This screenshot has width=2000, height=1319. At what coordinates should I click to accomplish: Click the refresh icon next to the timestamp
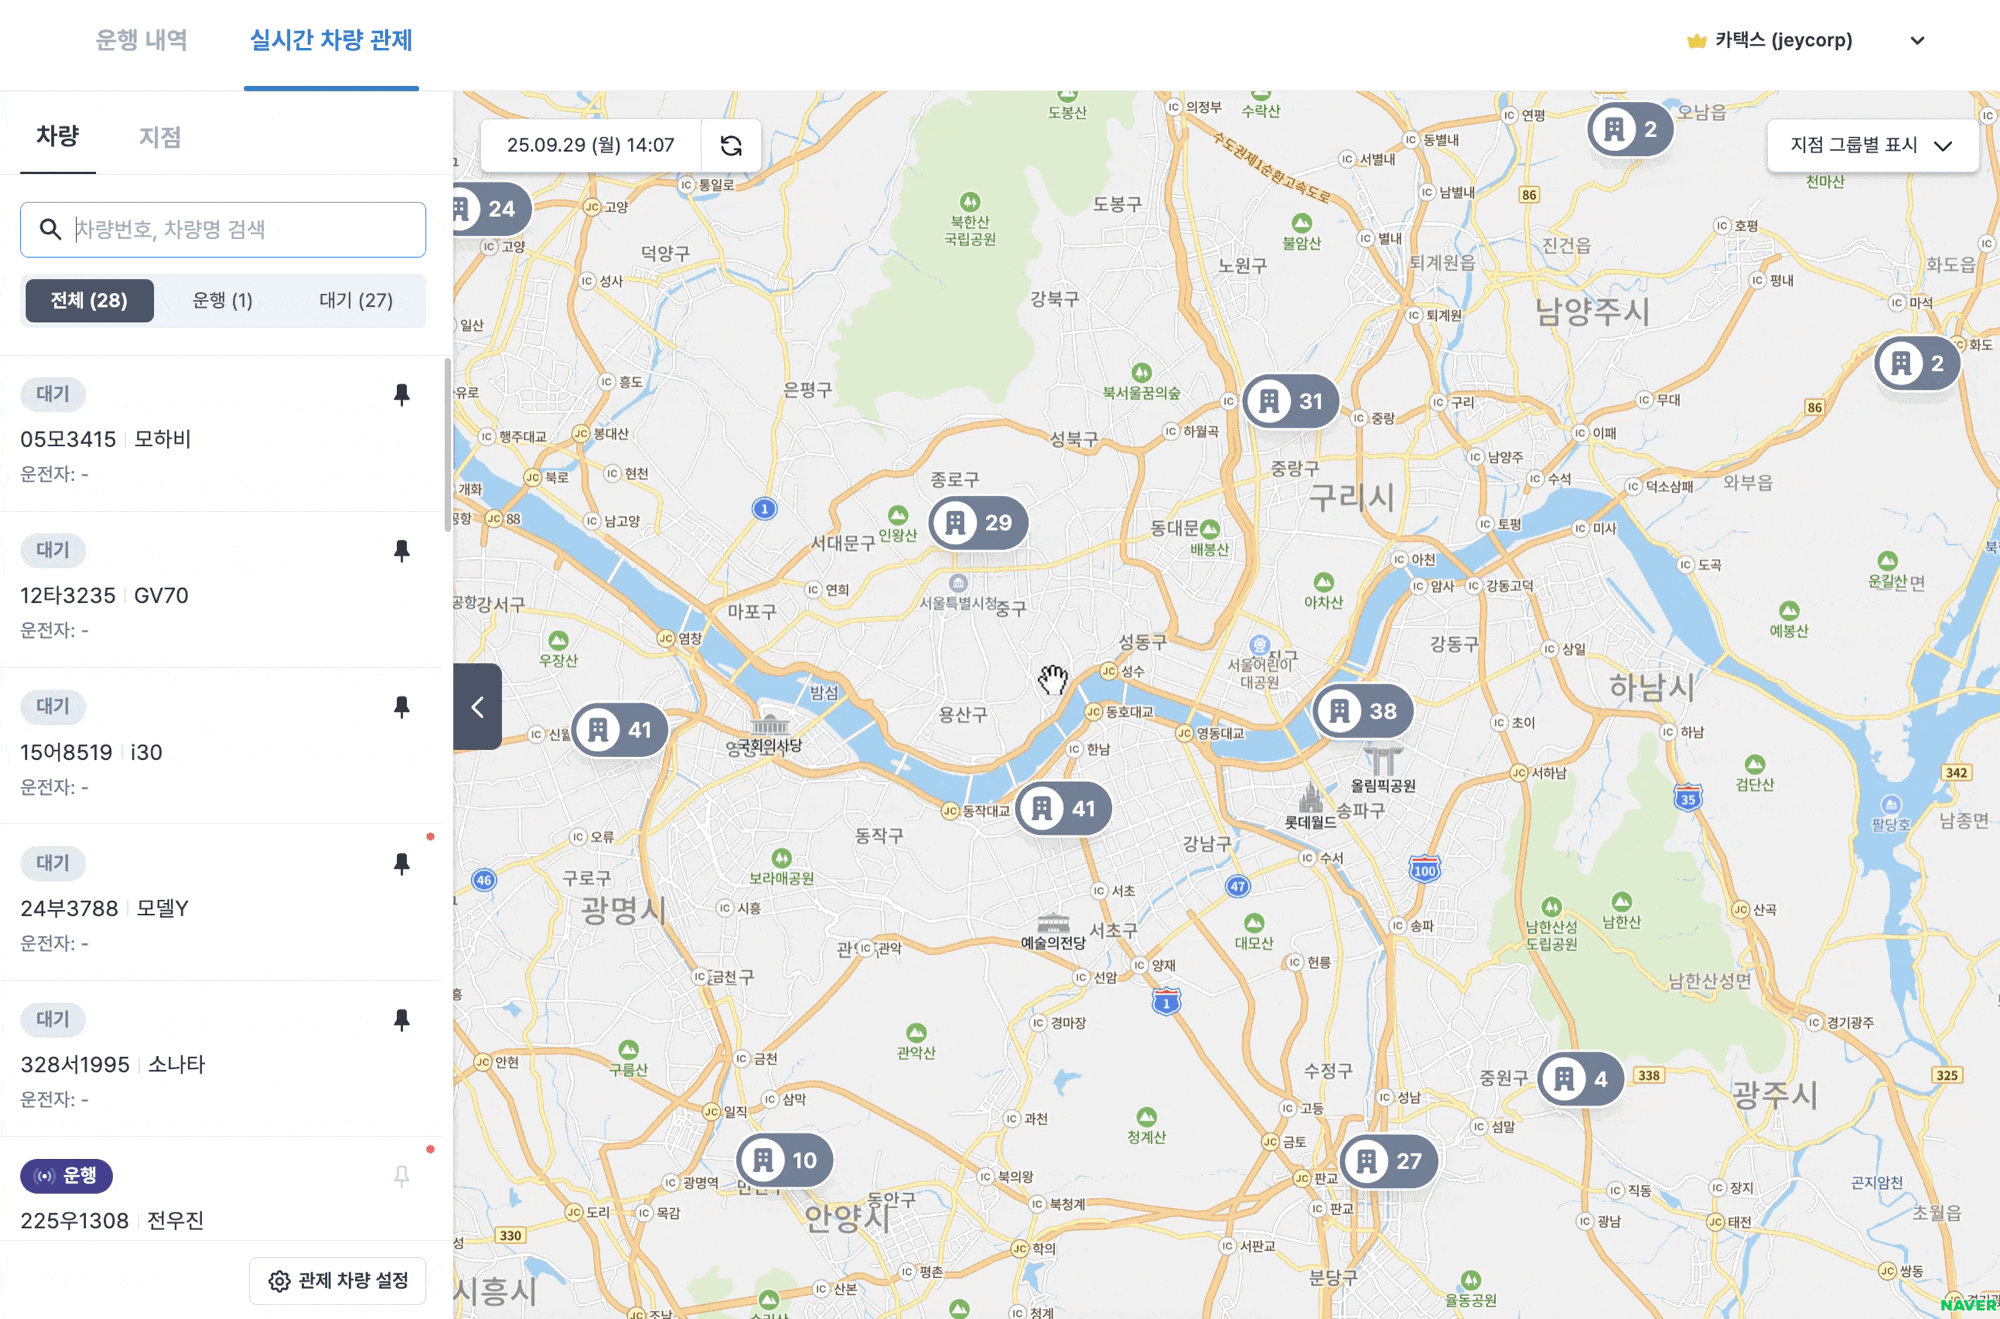[x=731, y=146]
